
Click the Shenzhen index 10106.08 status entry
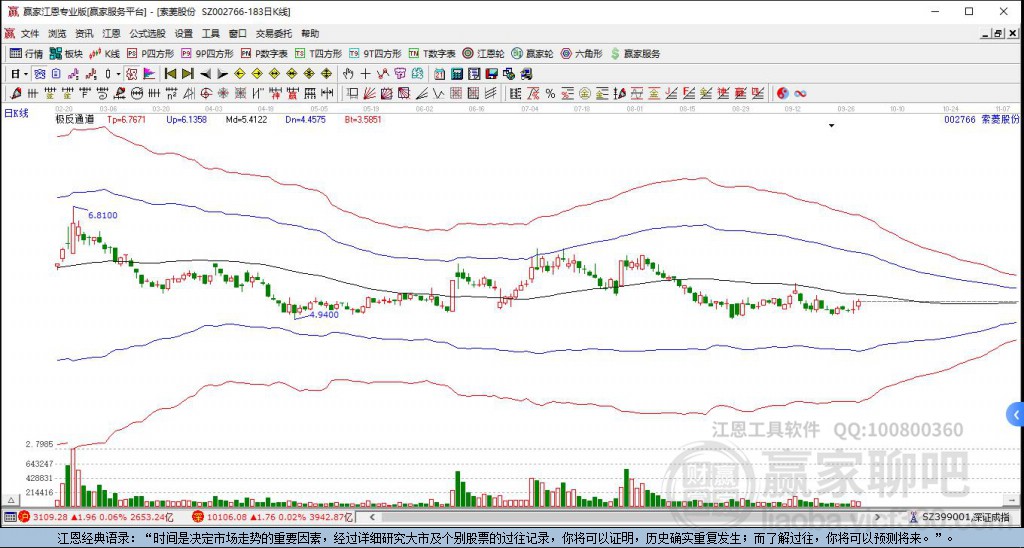(273, 517)
